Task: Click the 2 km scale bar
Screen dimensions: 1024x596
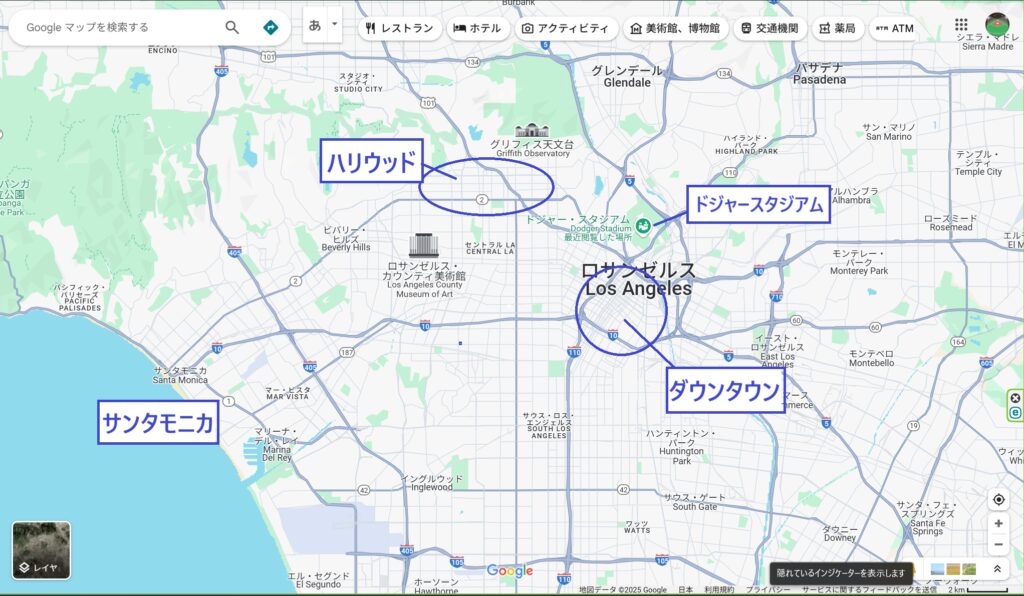Action: click(978, 590)
